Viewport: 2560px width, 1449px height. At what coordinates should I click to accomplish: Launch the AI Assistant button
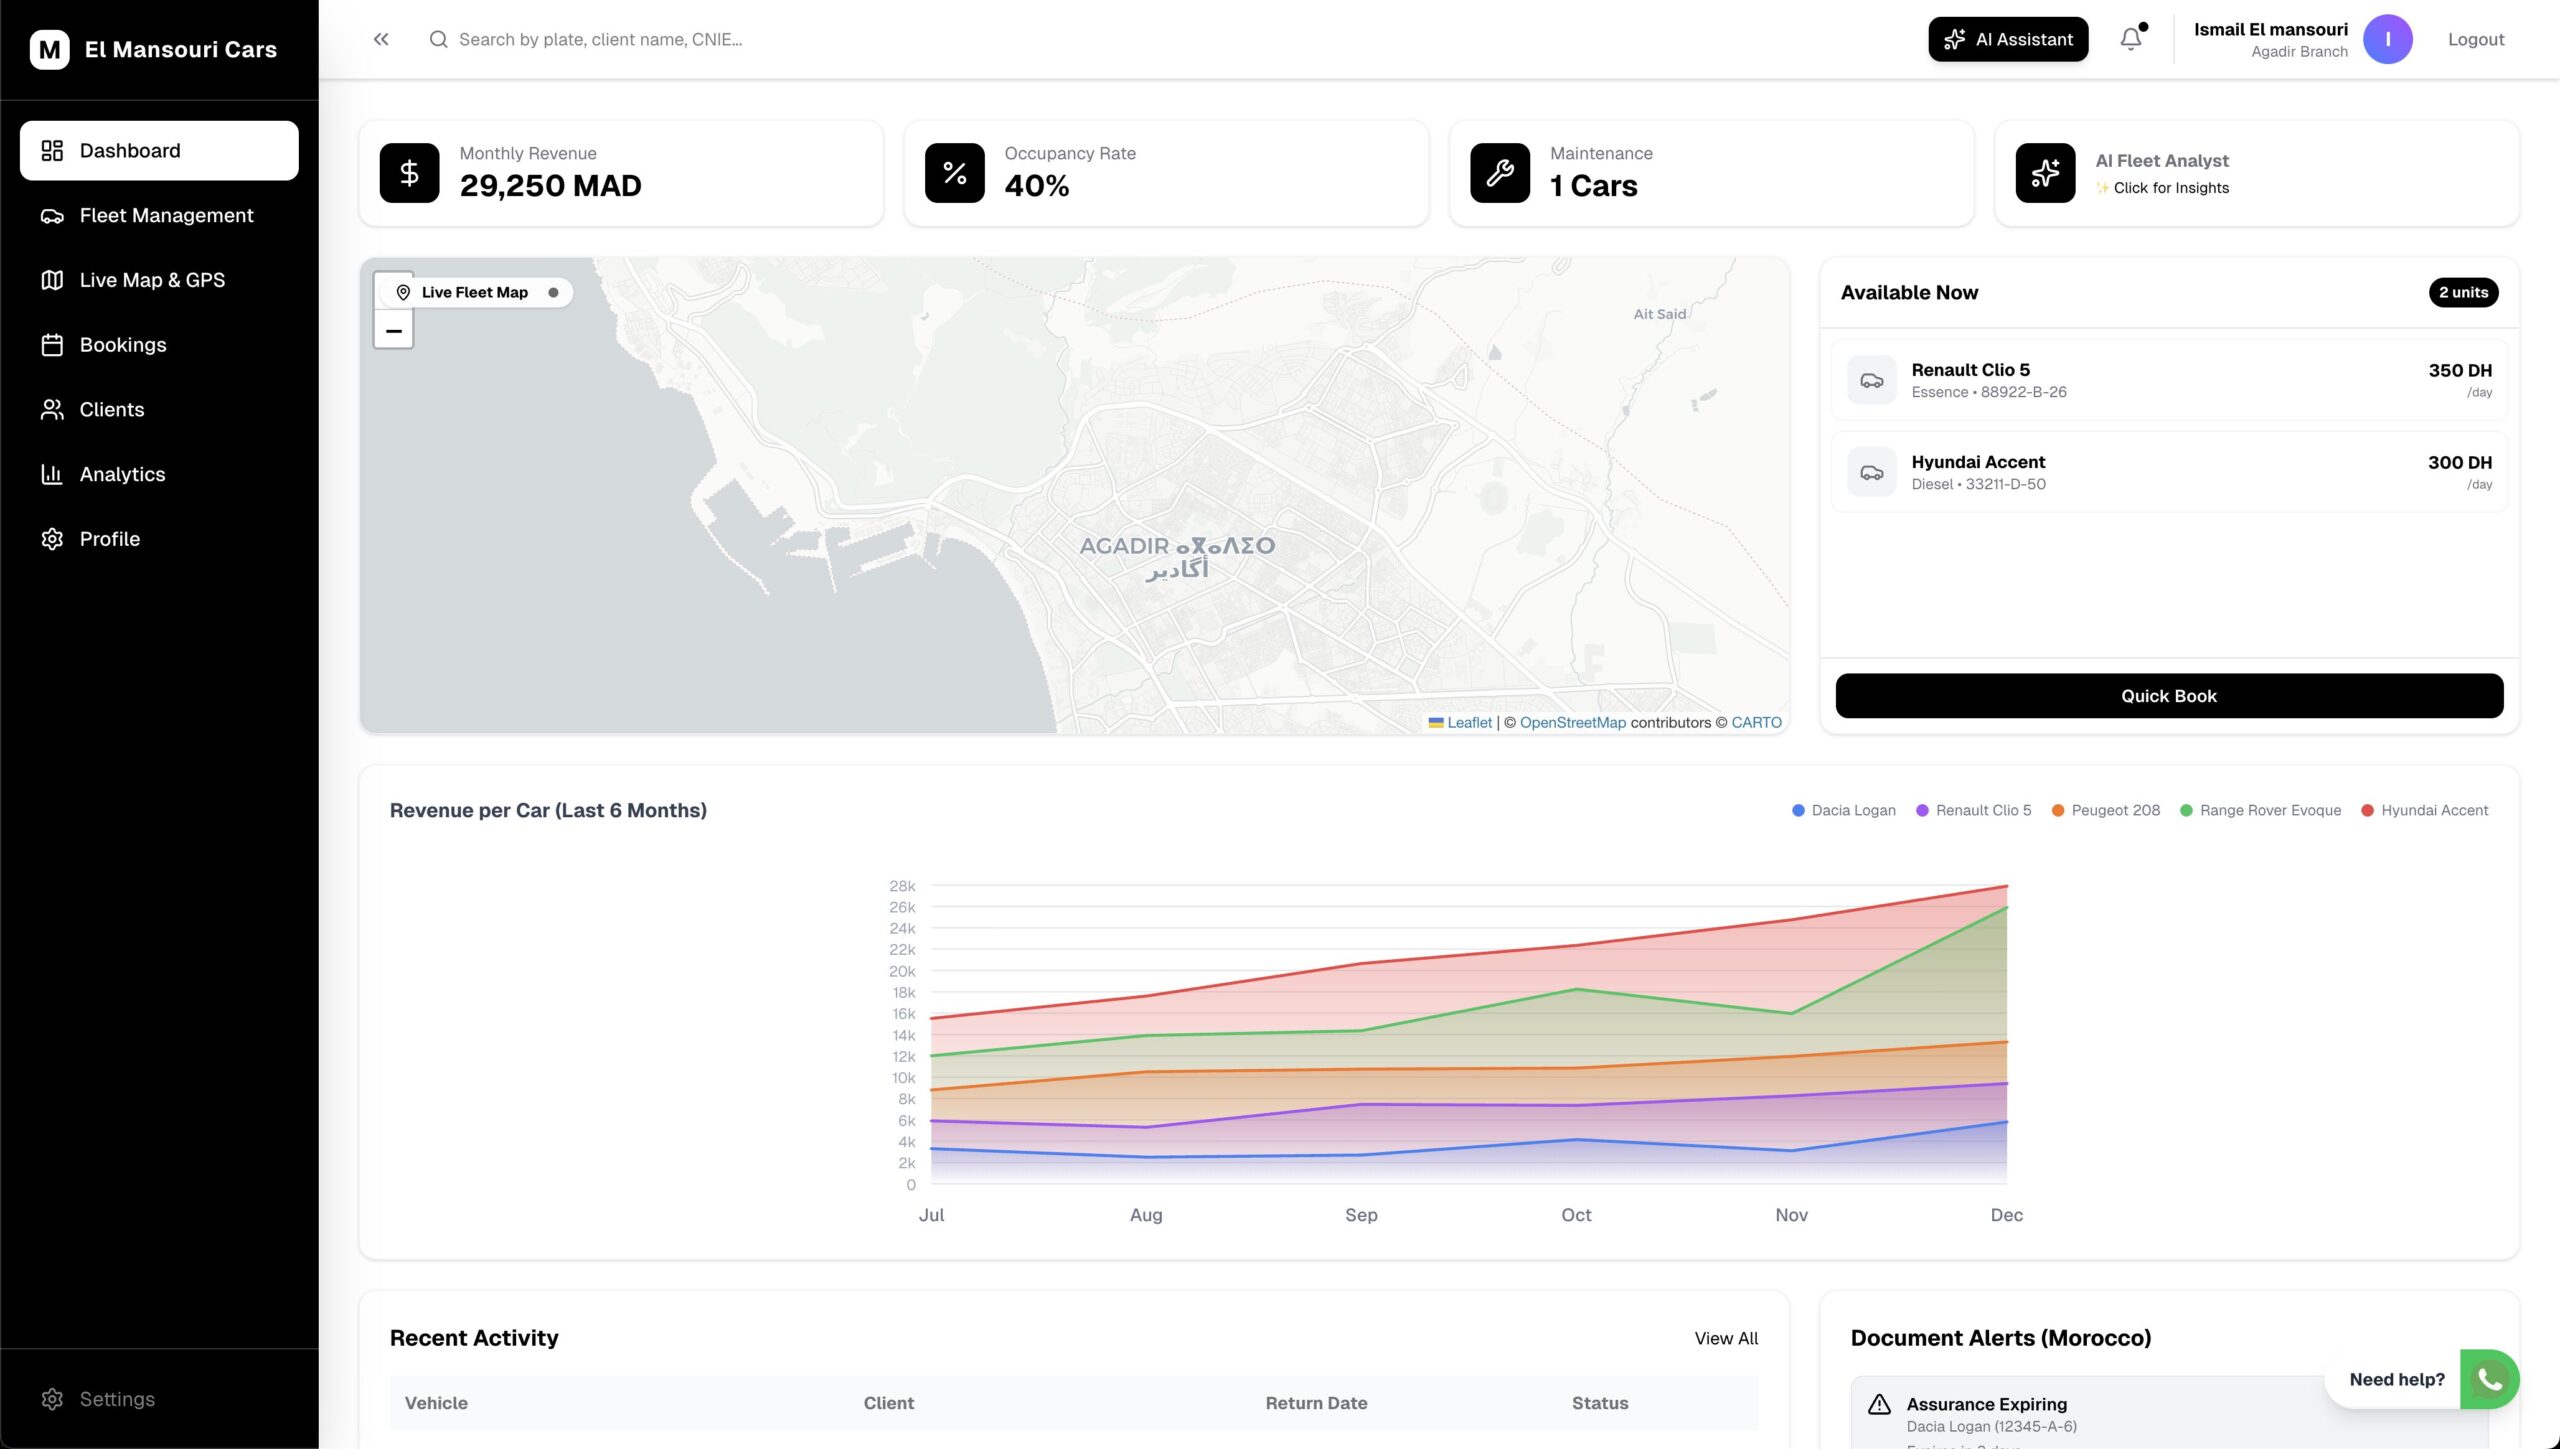[x=2007, y=39]
